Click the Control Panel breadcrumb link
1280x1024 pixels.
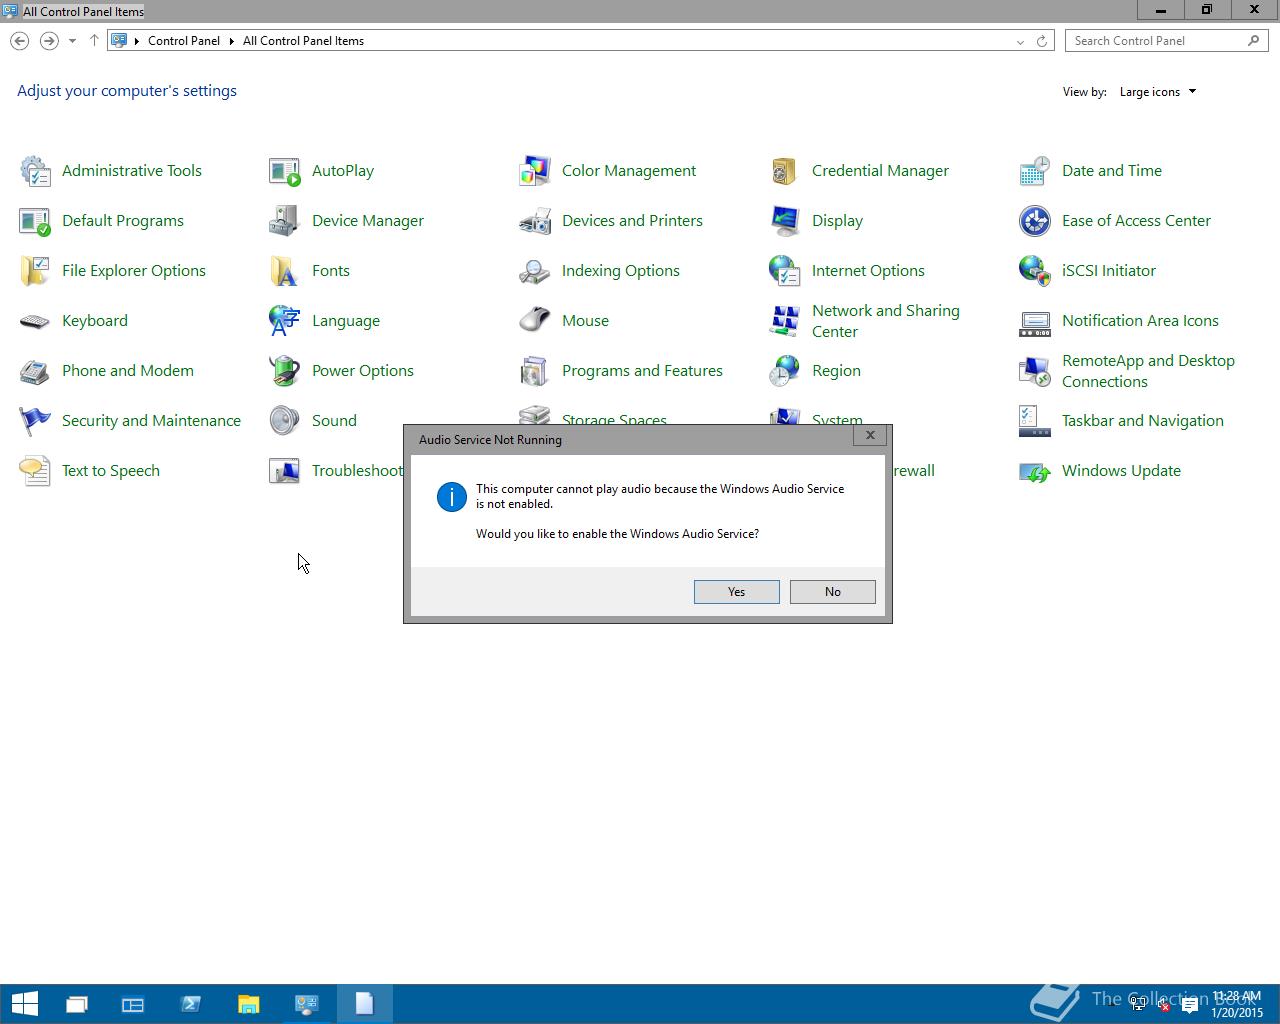pos(184,41)
